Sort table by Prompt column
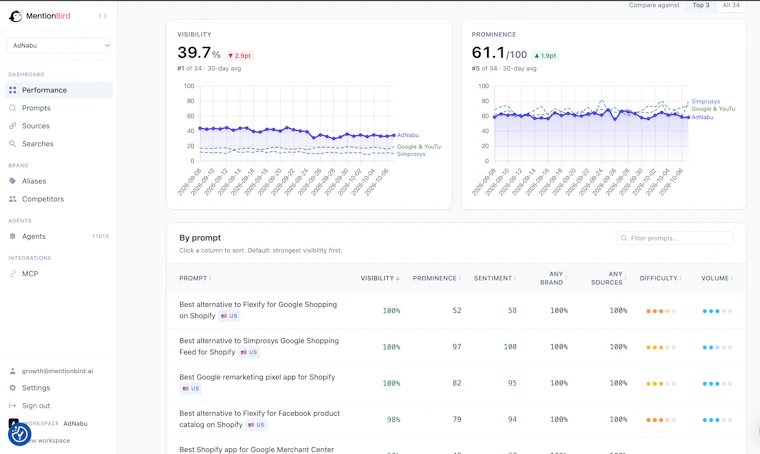Image resolution: width=760 pixels, height=454 pixels. (195, 278)
